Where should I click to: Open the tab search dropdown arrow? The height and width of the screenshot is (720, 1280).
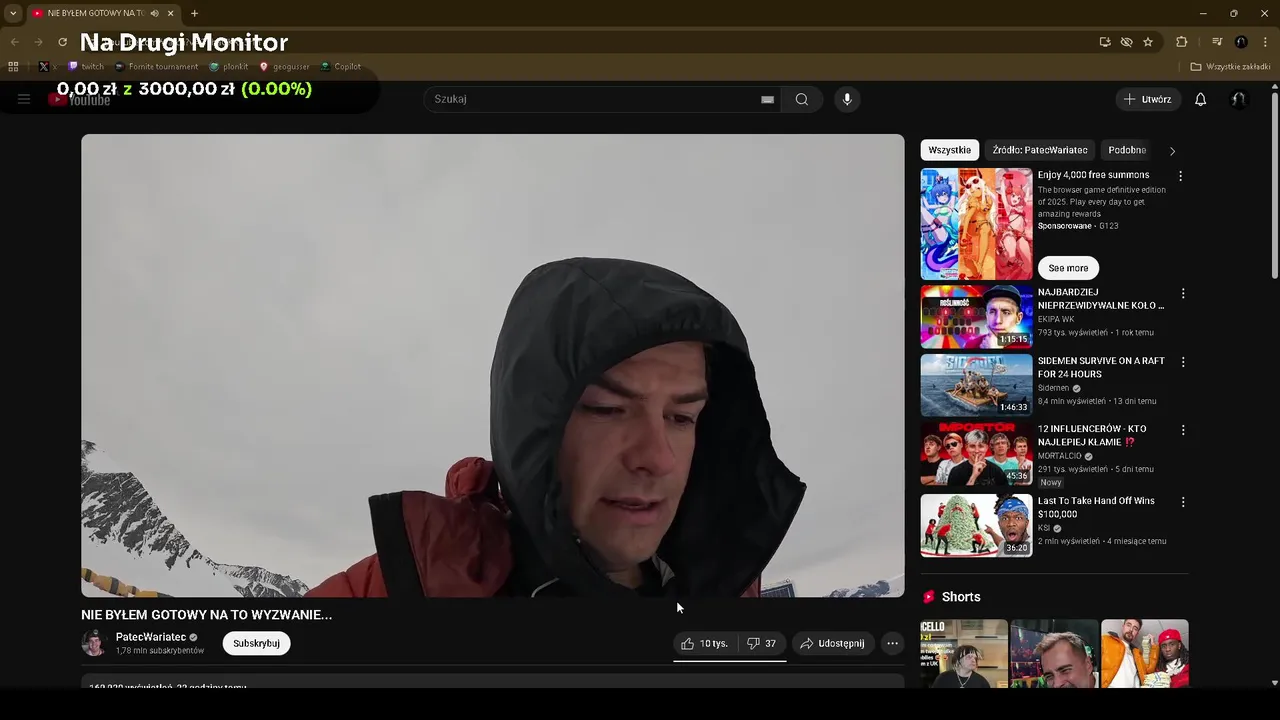pyautogui.click(x=13, y=13)
